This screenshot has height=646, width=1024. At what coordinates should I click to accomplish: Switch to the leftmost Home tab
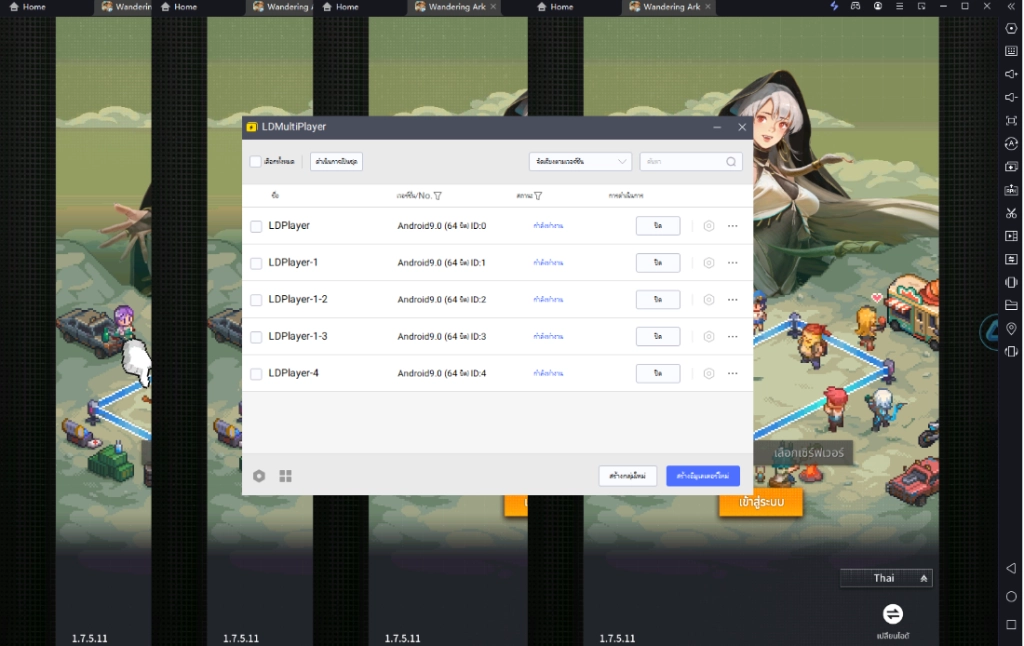click(x=28, y=7)
